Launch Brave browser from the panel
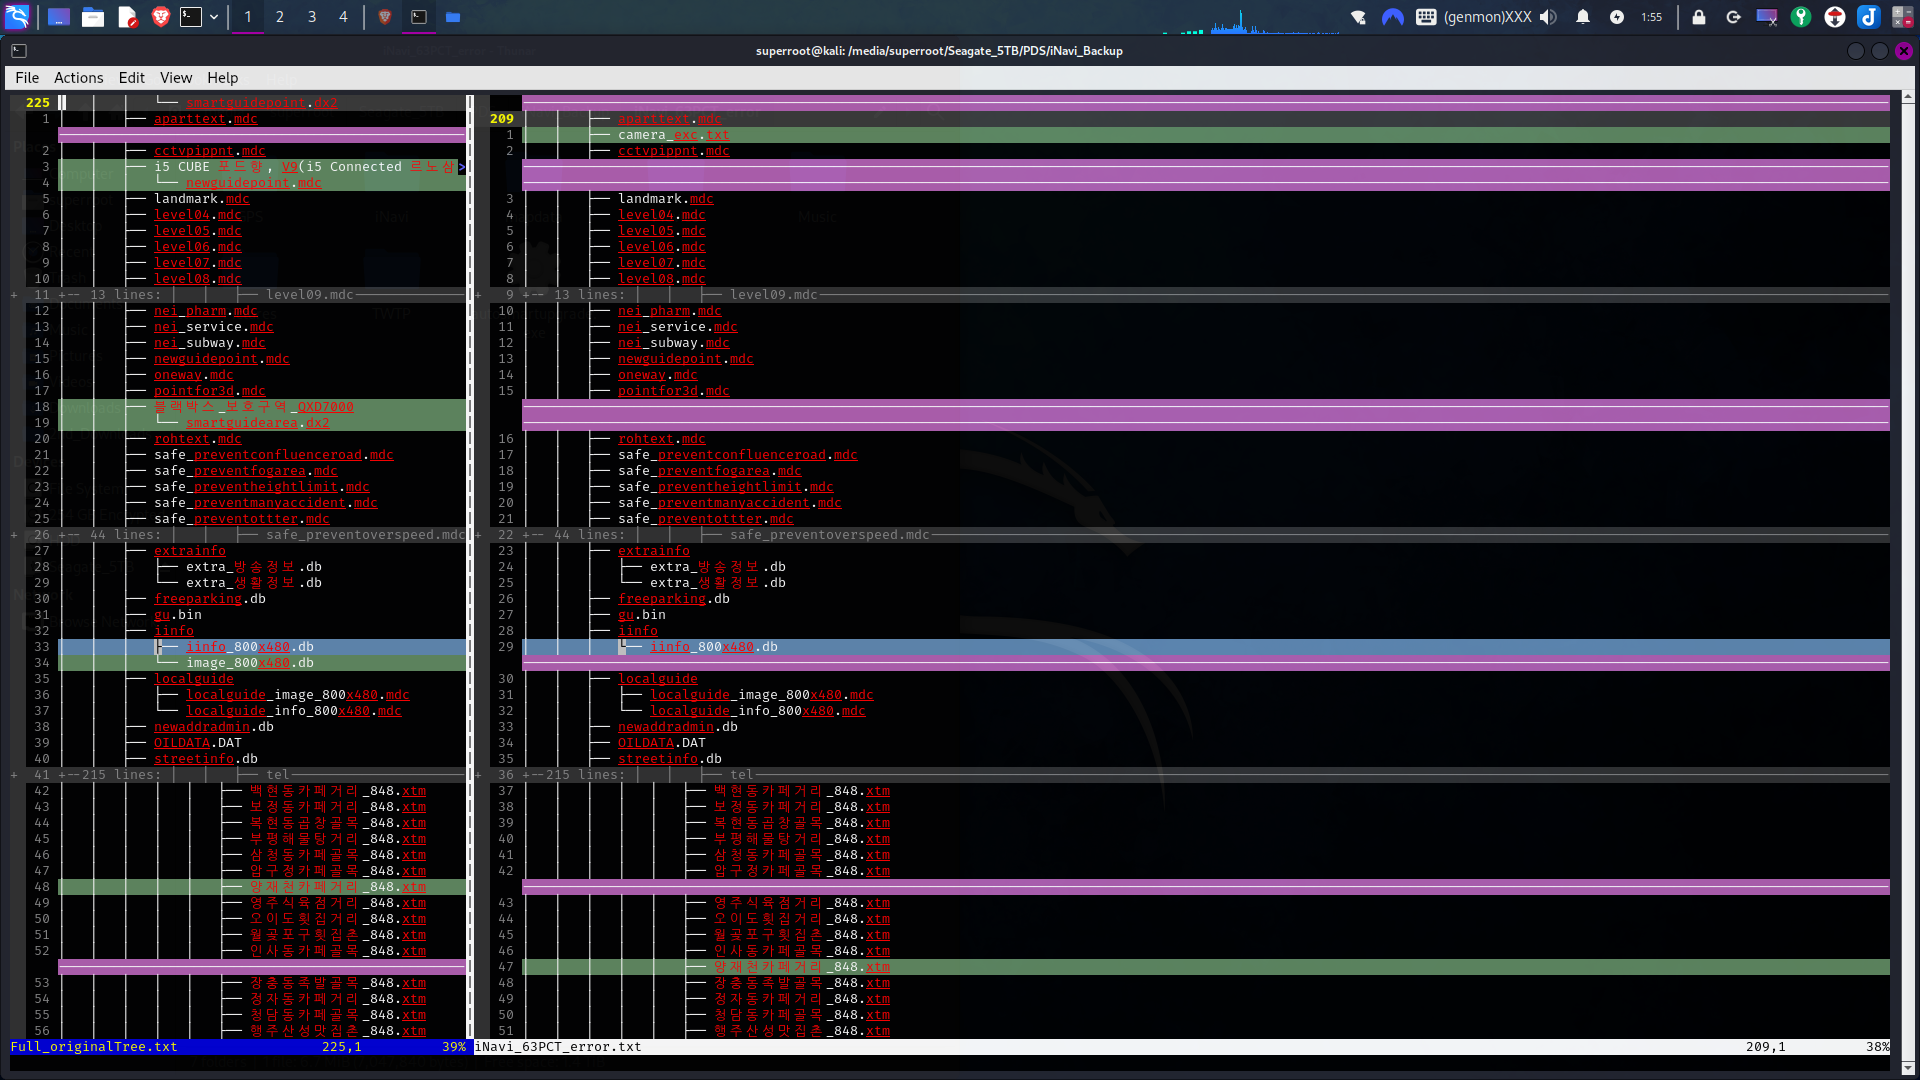 point(160,17)
